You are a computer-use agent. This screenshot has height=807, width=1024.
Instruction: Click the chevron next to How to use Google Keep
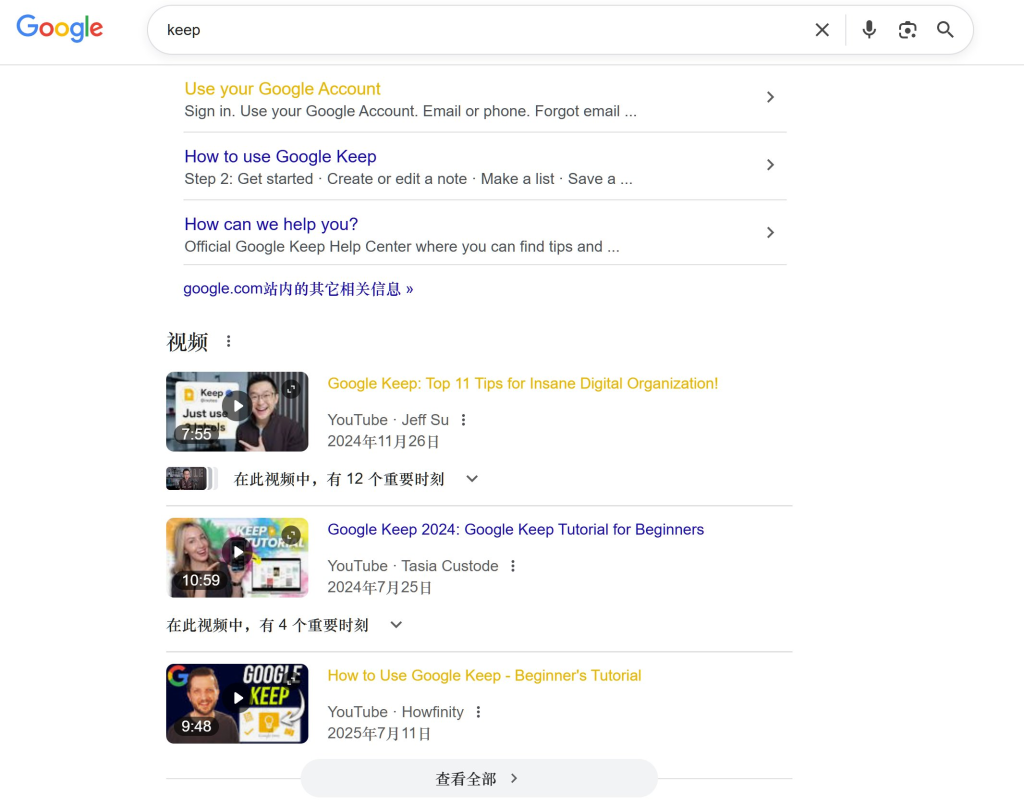click(770, 164)
